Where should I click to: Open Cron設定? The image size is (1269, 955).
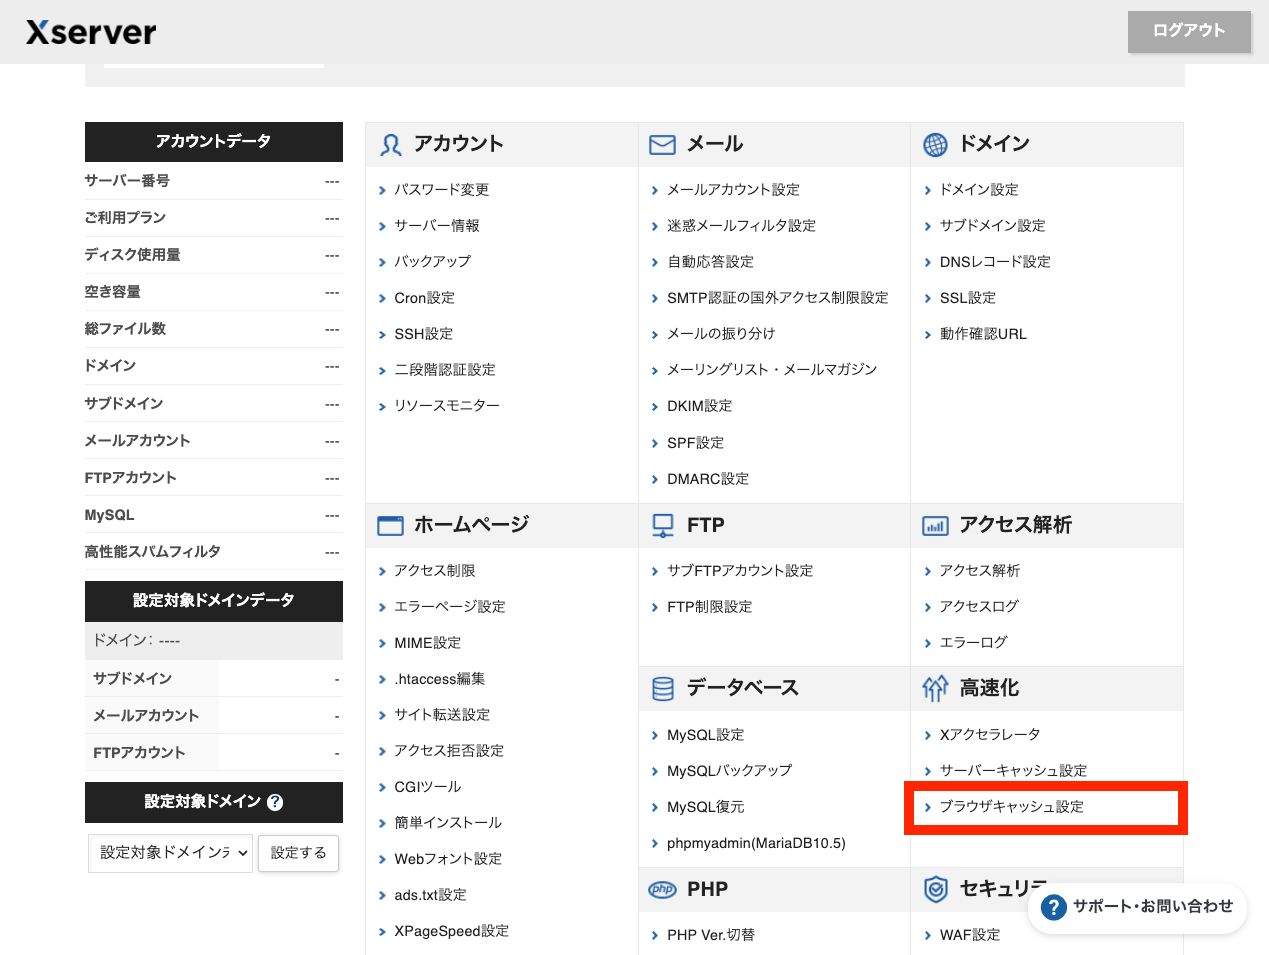point(424,298)
